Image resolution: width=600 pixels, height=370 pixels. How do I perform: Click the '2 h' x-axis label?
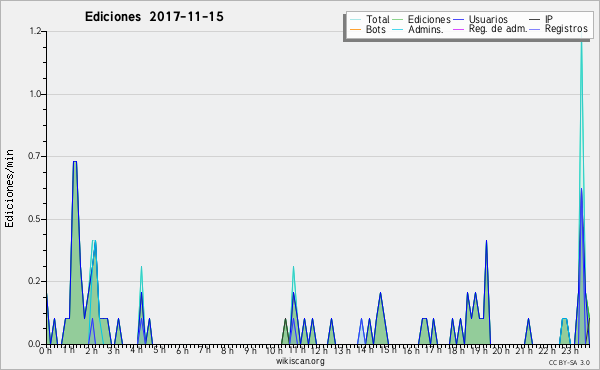91,350
